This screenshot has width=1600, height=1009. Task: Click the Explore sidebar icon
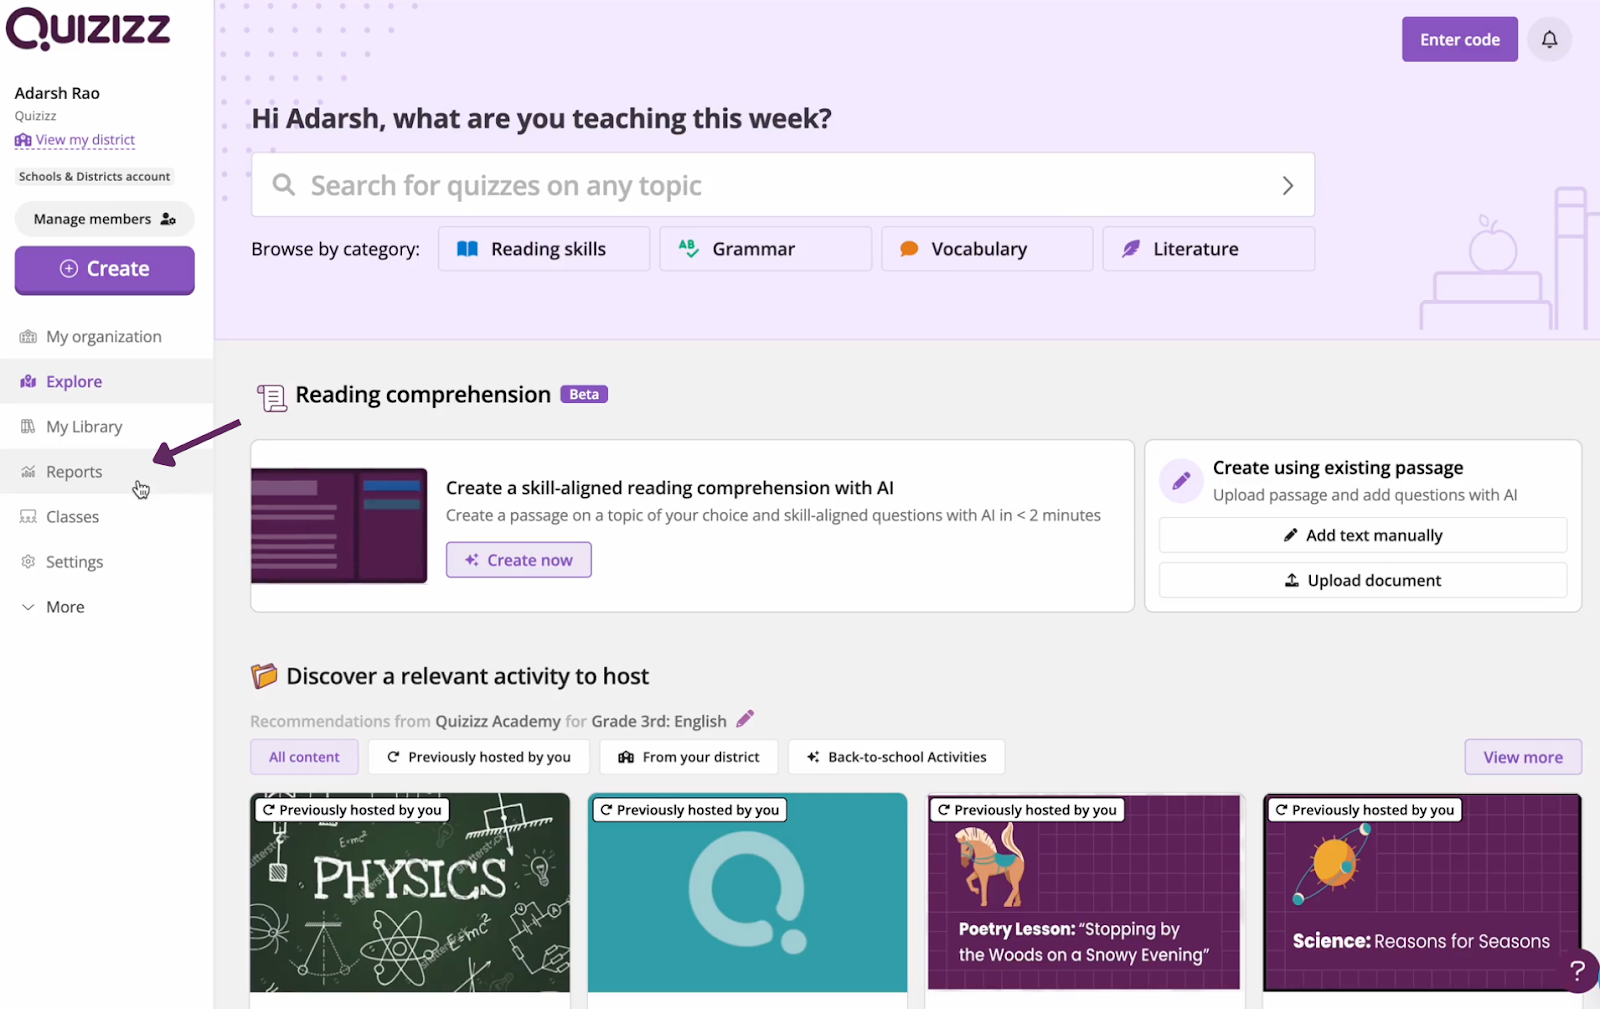[28, 381]
